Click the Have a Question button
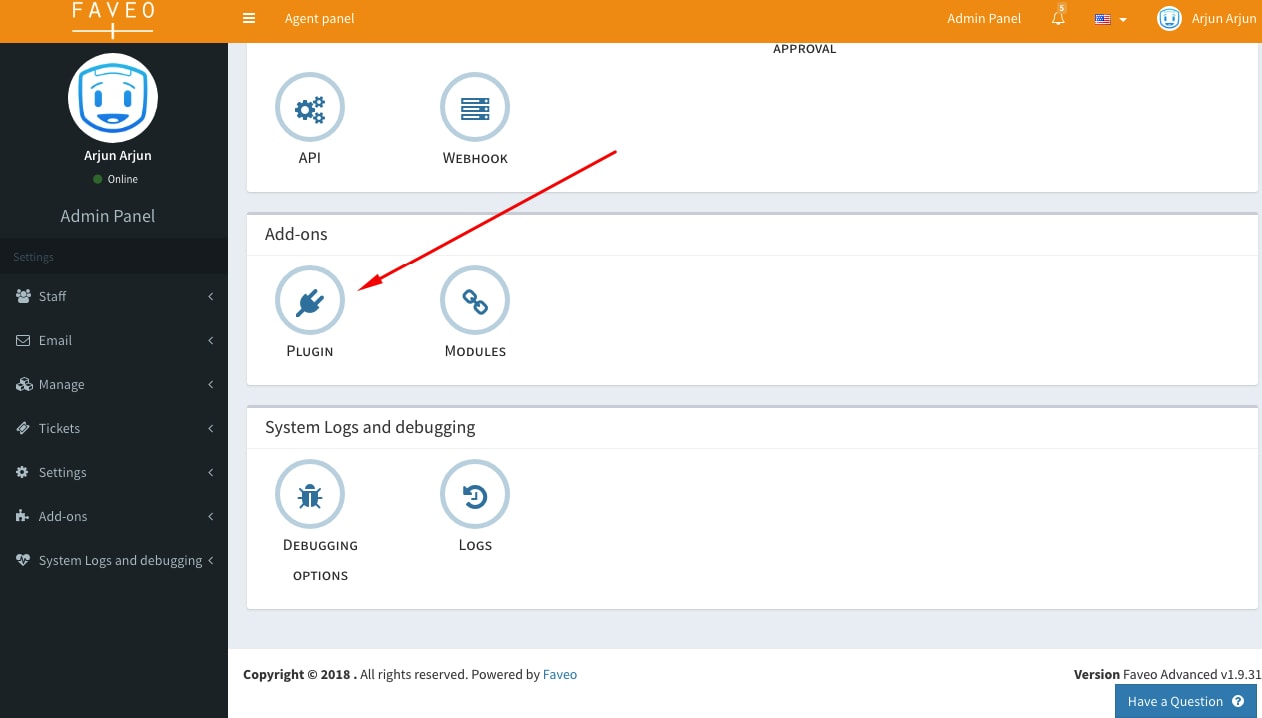Screen dimensions: 1262x718 [x=1185, y=701]
